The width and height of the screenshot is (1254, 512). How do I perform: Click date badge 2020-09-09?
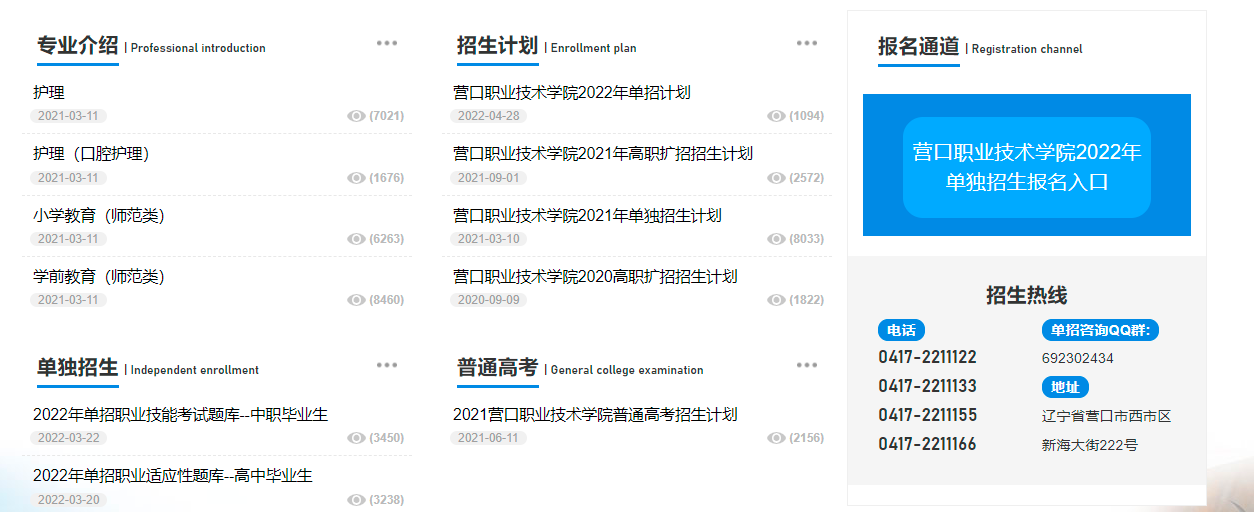click(488, 300)
